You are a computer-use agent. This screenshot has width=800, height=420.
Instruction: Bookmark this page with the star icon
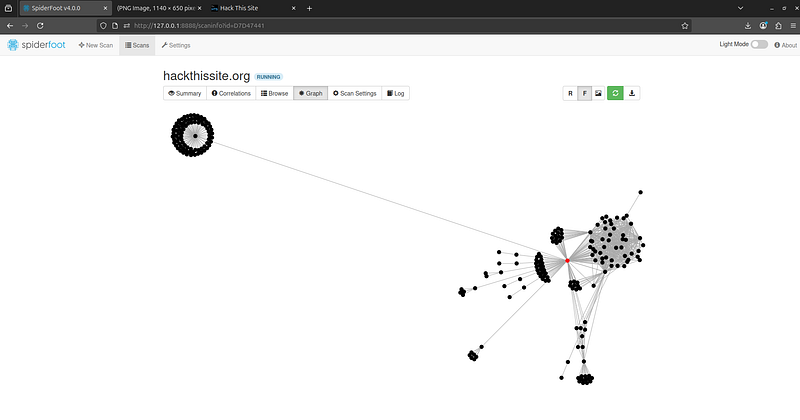(x=685, y=26)
